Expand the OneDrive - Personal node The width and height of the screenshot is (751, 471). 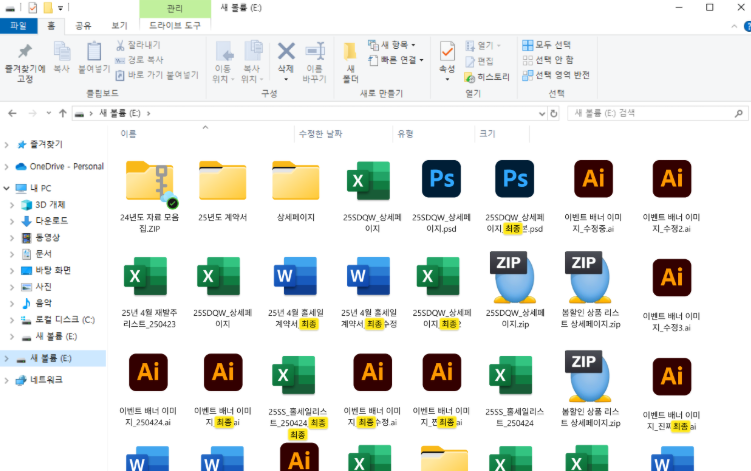6,167
